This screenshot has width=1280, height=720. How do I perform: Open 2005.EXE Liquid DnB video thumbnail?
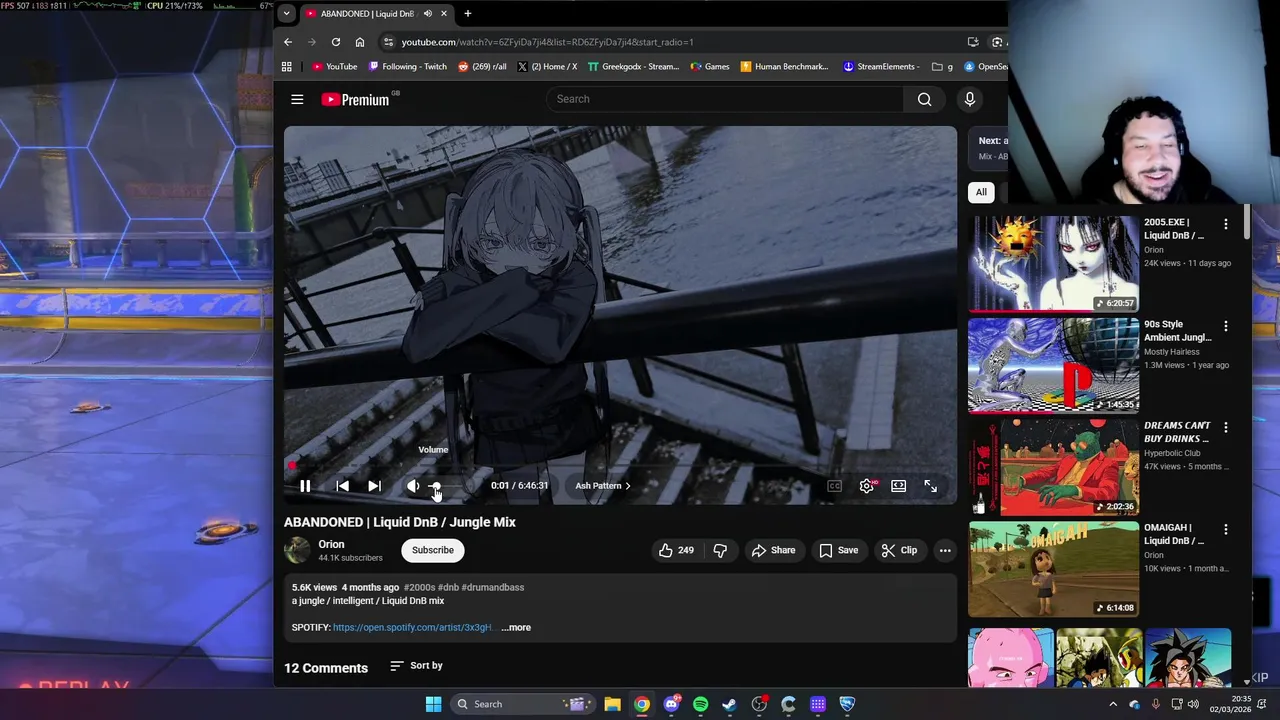(x=1053, y=263)
